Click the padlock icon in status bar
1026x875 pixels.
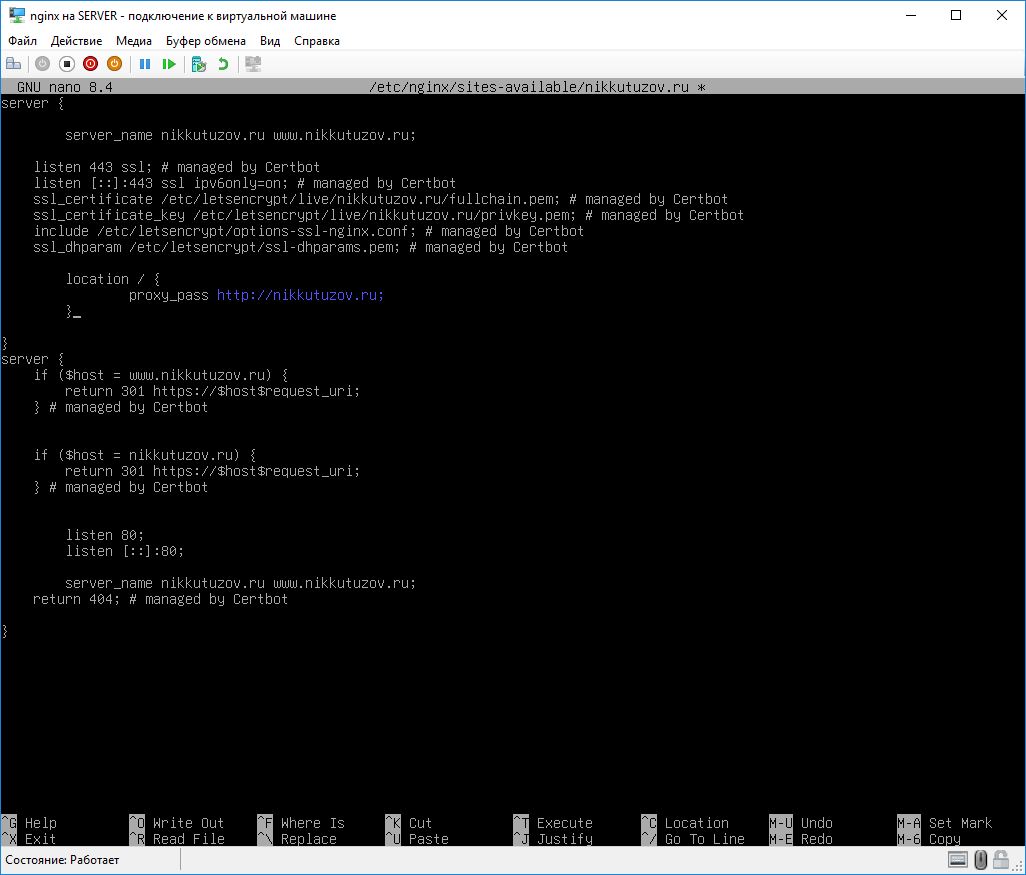click(x=1003, y=859)
